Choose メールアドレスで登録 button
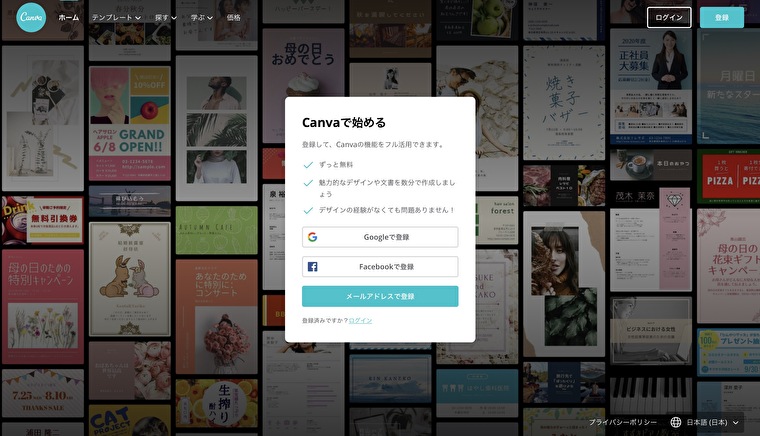 point(380,296)
